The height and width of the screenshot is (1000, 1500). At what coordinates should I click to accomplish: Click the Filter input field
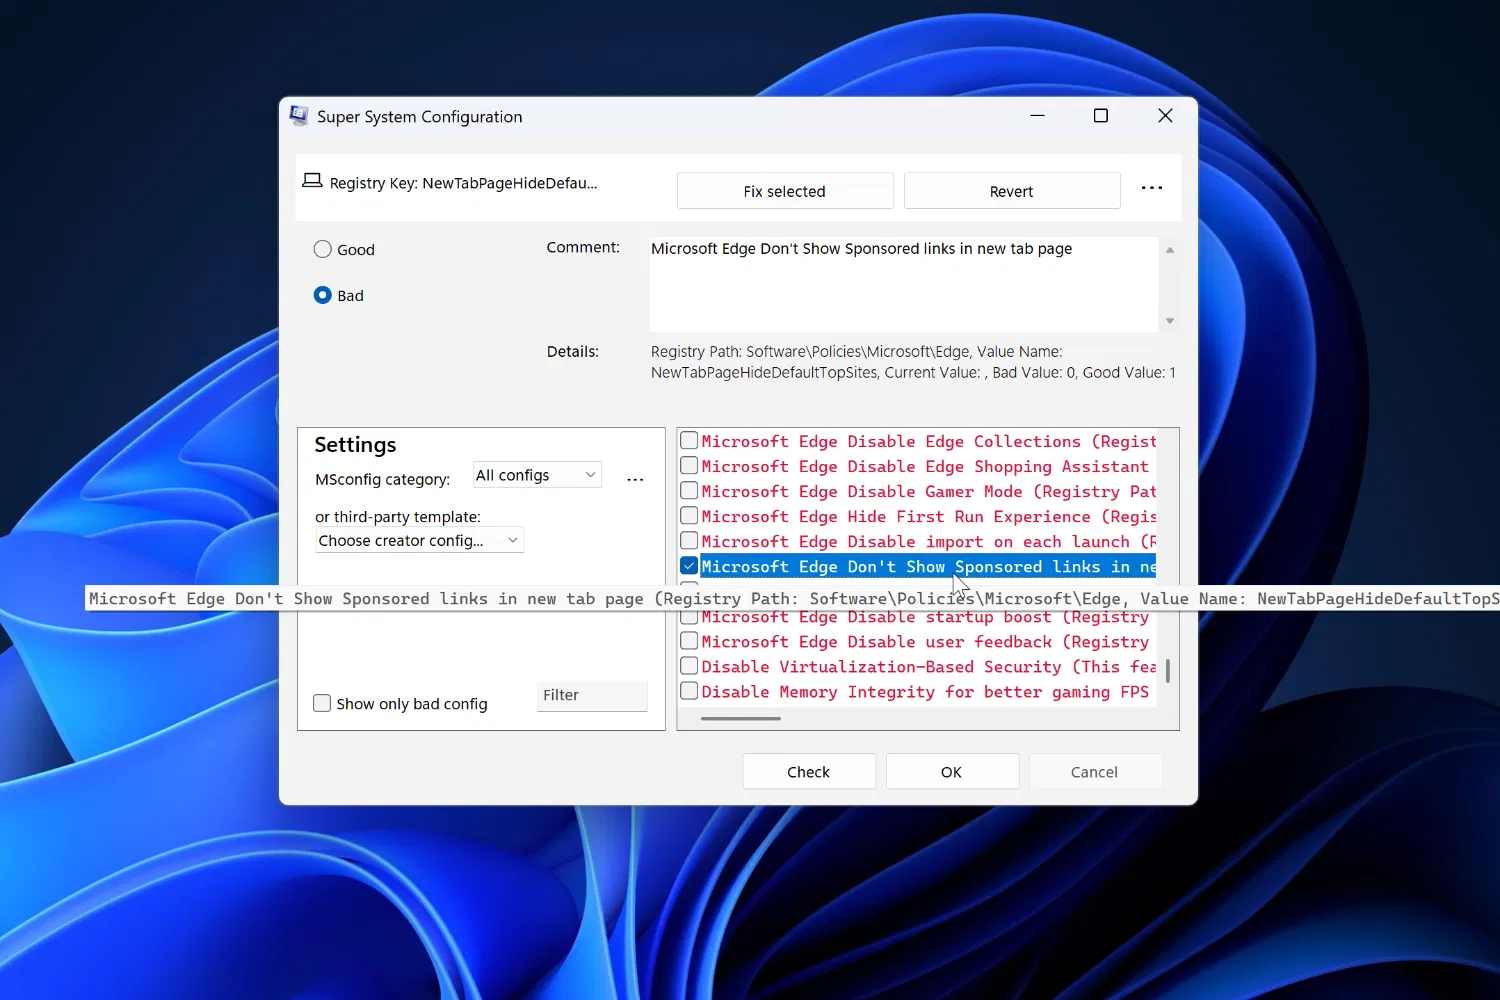(x=592, y=696)
